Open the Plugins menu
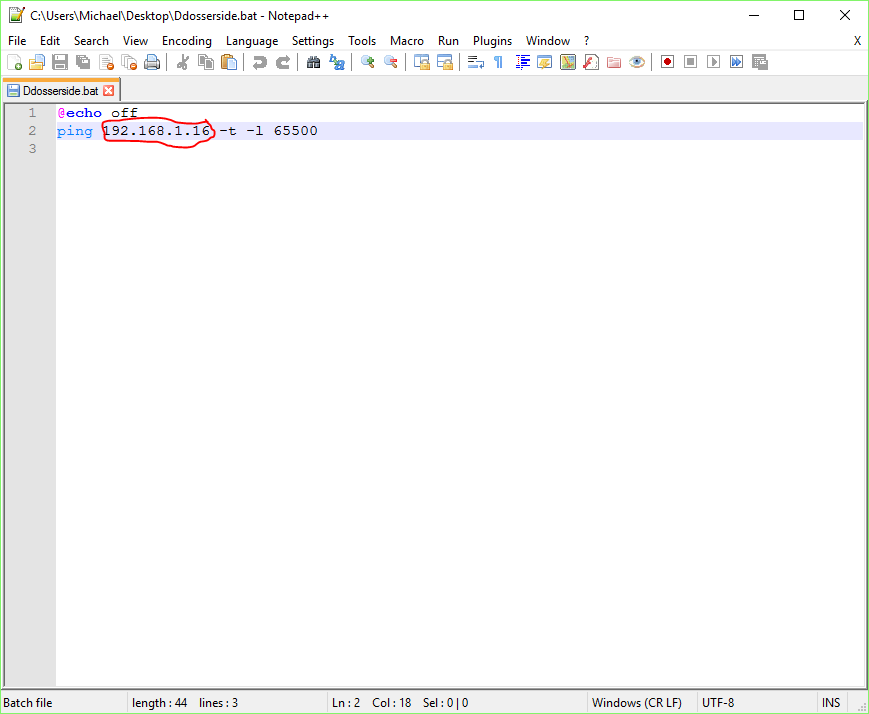The height and width of the screenshot is (714, 869). click(492, 41)
